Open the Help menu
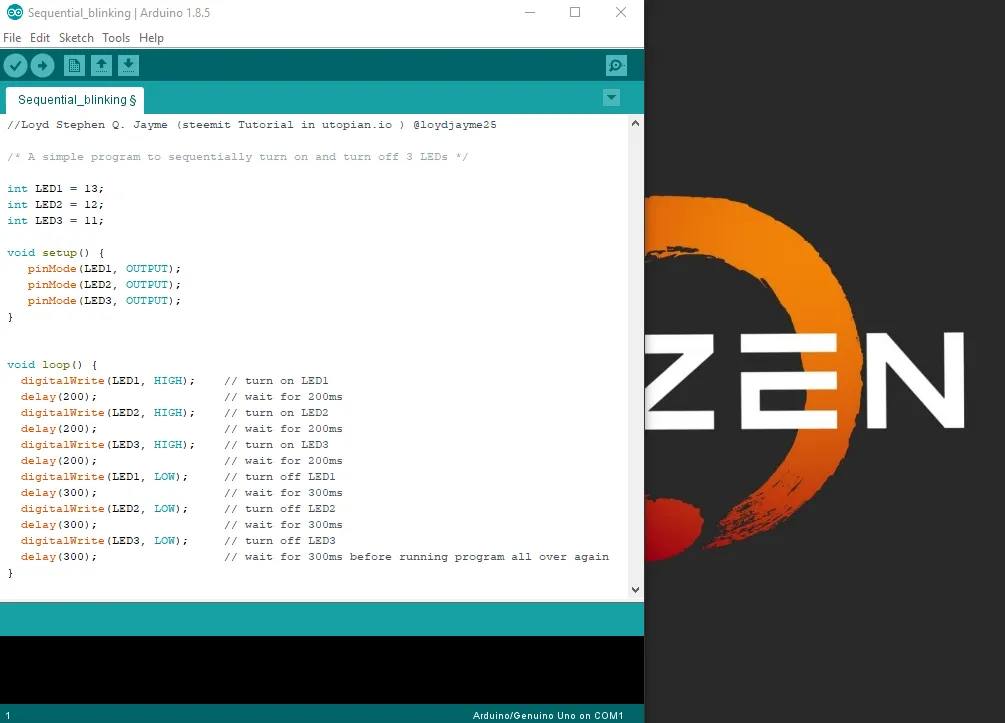The height and width of the screenshot is (723, 1005). pyautogui.click(x=151, y=38)
